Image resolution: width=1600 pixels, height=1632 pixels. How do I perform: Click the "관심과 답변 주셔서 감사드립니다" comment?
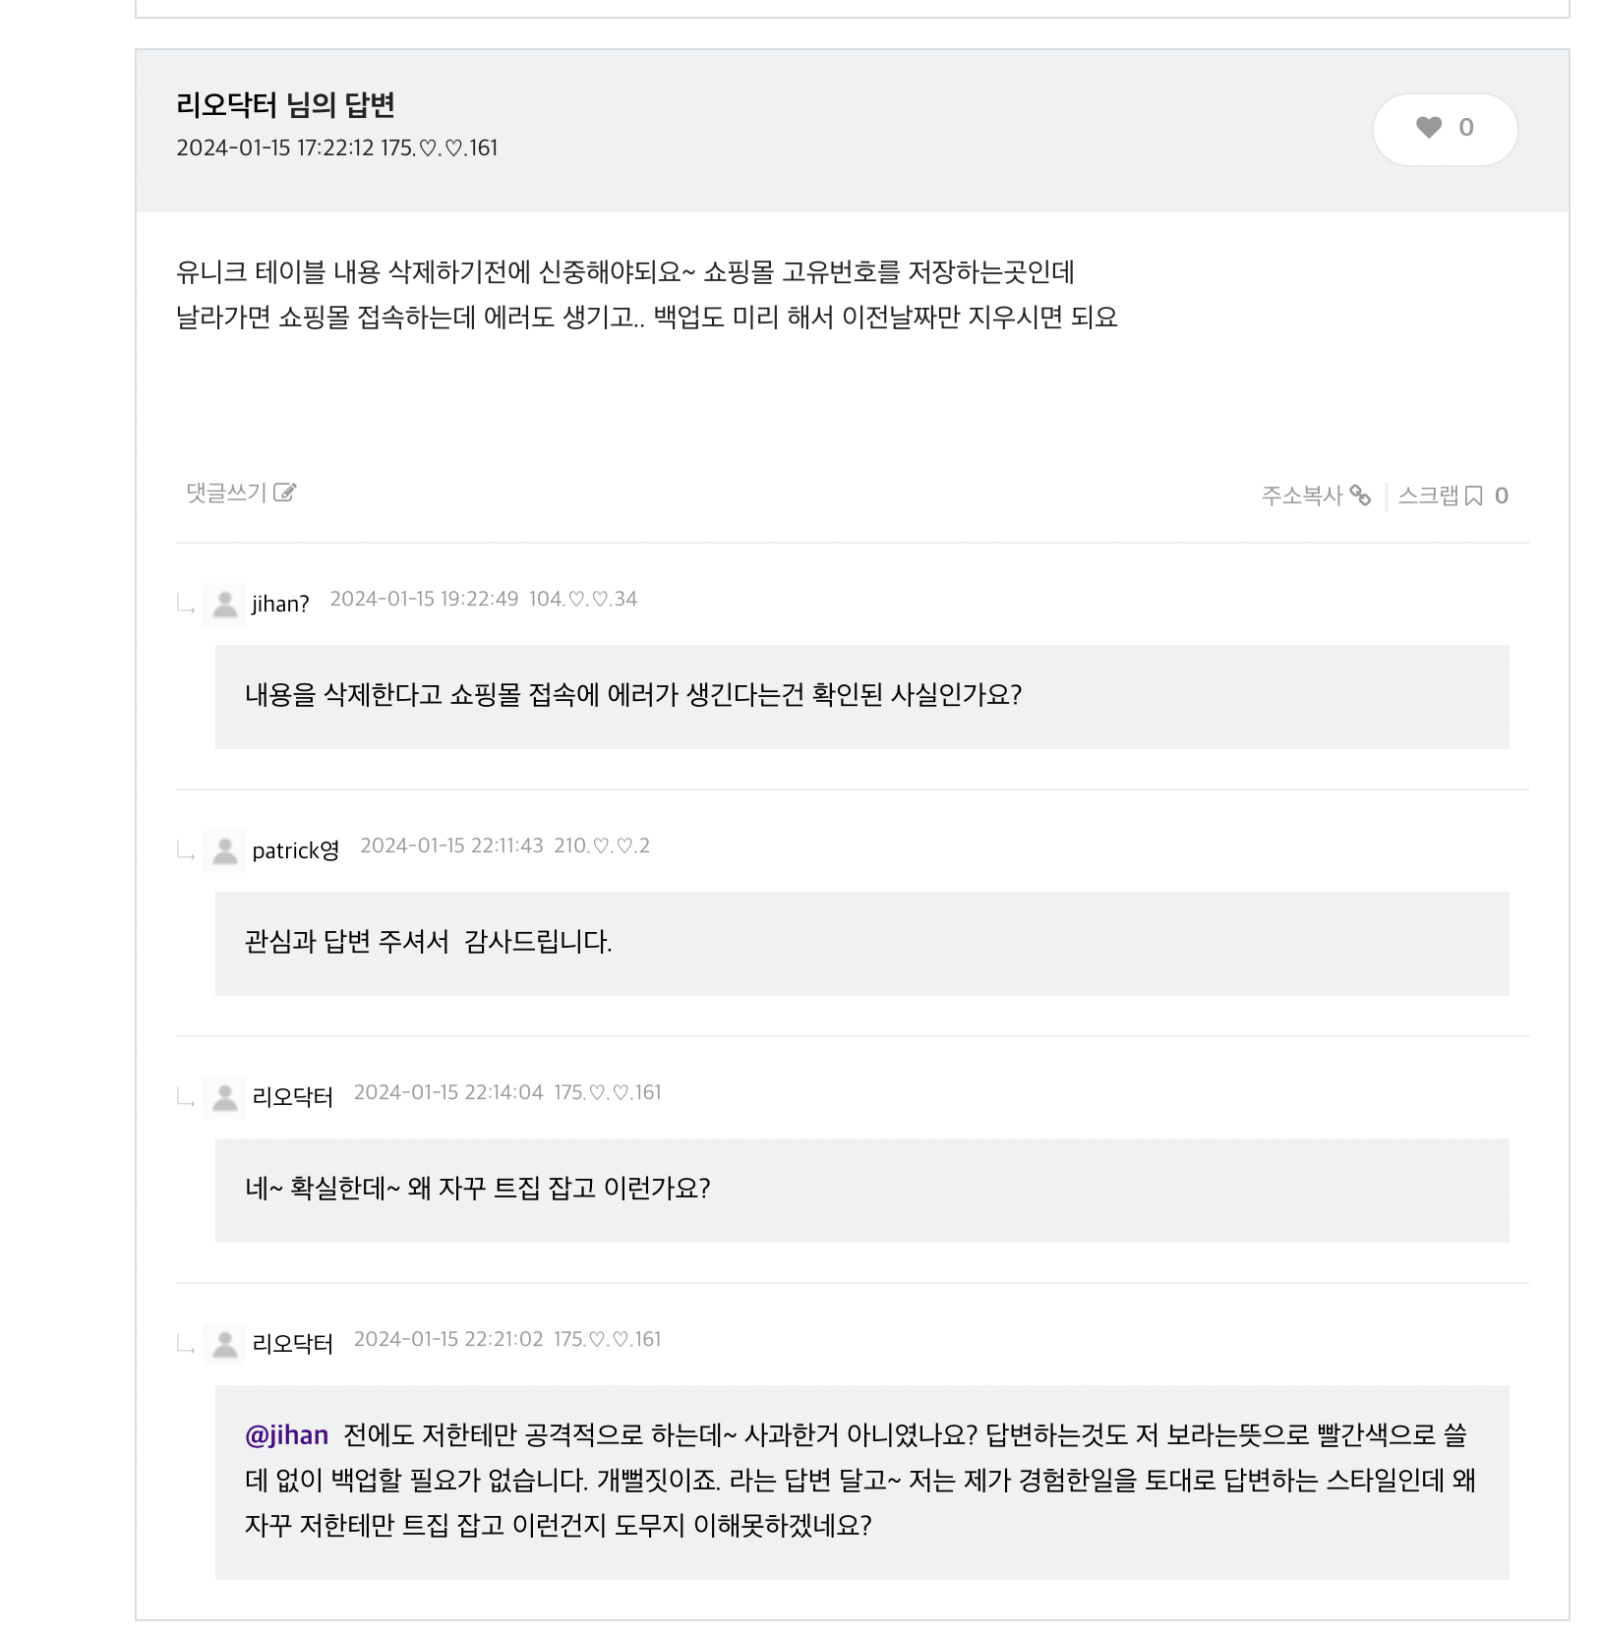(428, 942)
